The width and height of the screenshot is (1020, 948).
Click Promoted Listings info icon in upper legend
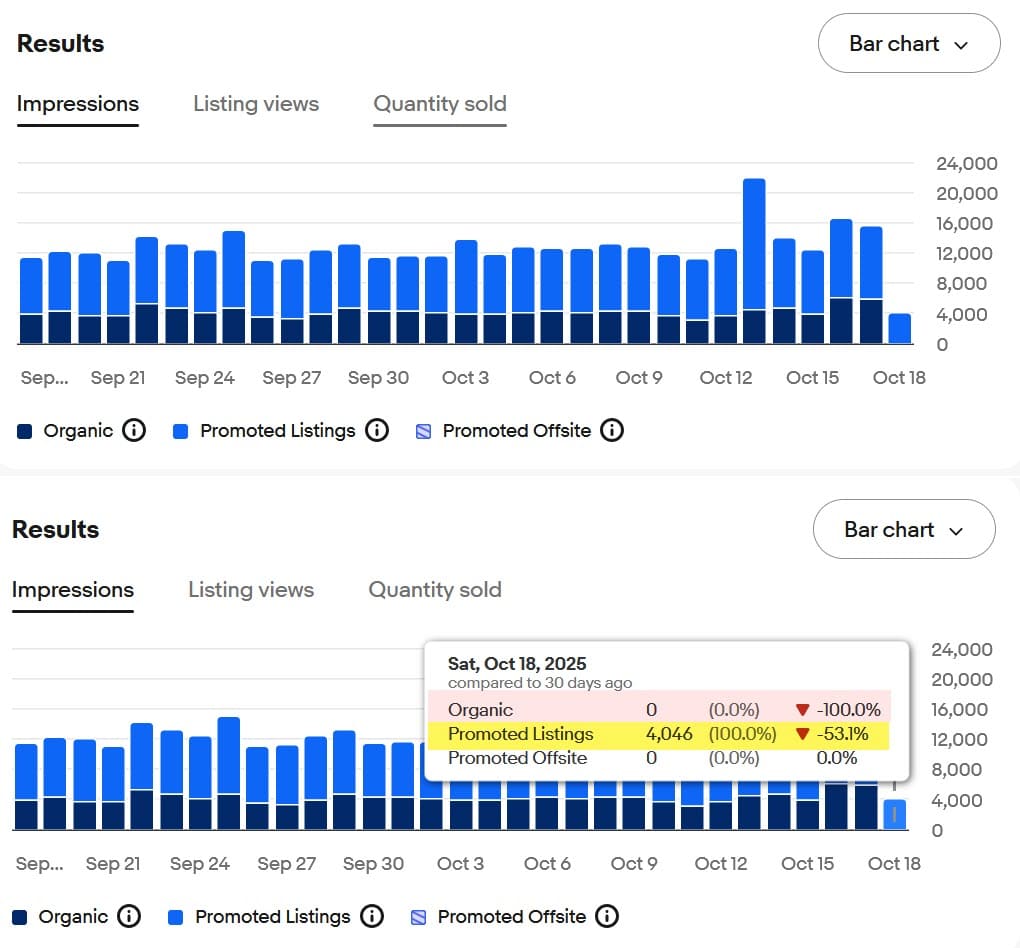[377, 431]
